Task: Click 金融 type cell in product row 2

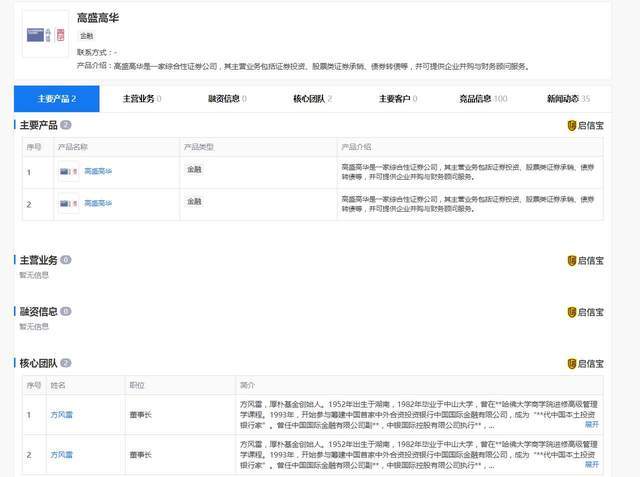Action: [x=194, y=202]
